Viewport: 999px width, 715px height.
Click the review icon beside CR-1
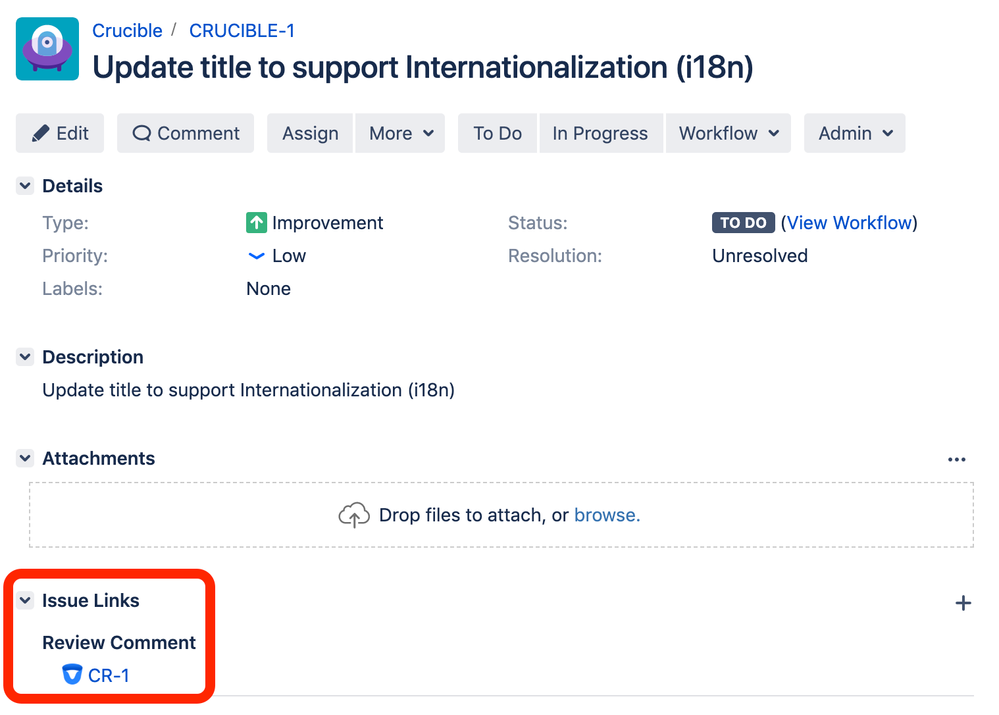72,674
